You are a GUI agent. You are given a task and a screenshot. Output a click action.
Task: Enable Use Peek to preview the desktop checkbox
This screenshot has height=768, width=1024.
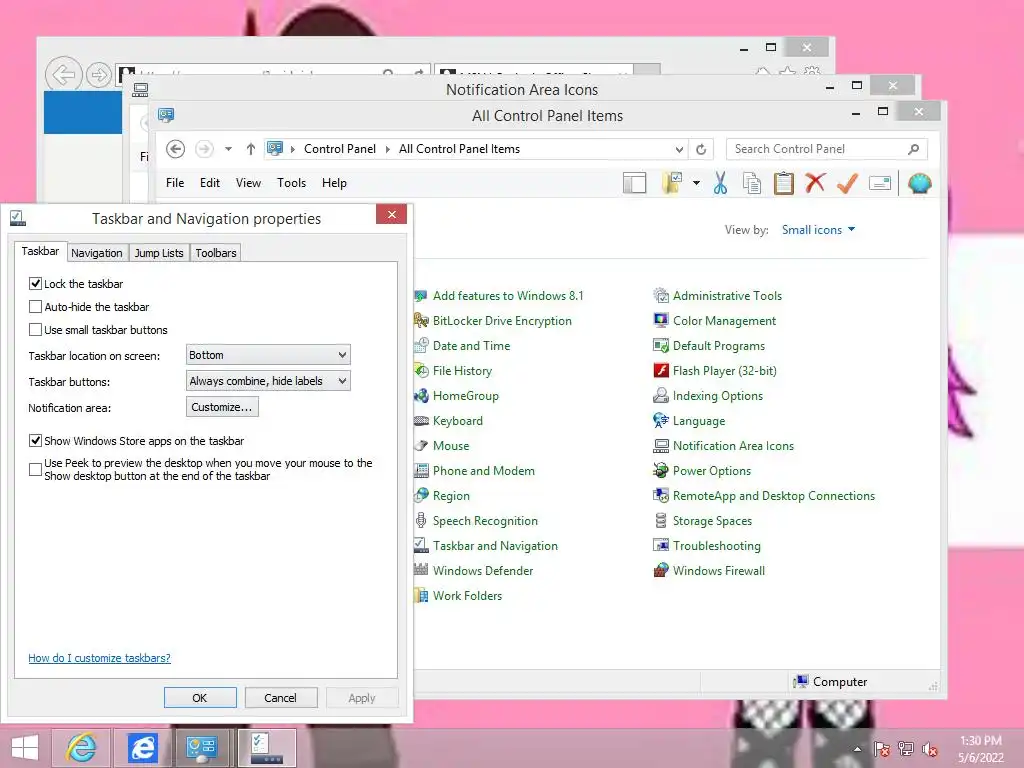point(35,469)
